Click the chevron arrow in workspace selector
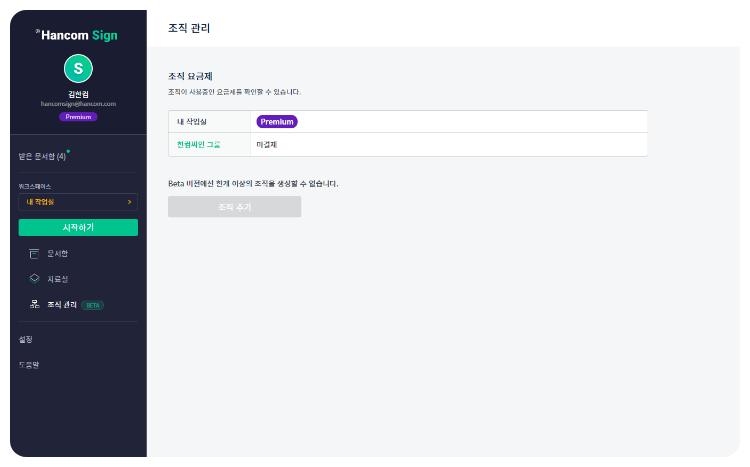Image resolution: width=750 pixels, height=467 pixels. point(129,202)
